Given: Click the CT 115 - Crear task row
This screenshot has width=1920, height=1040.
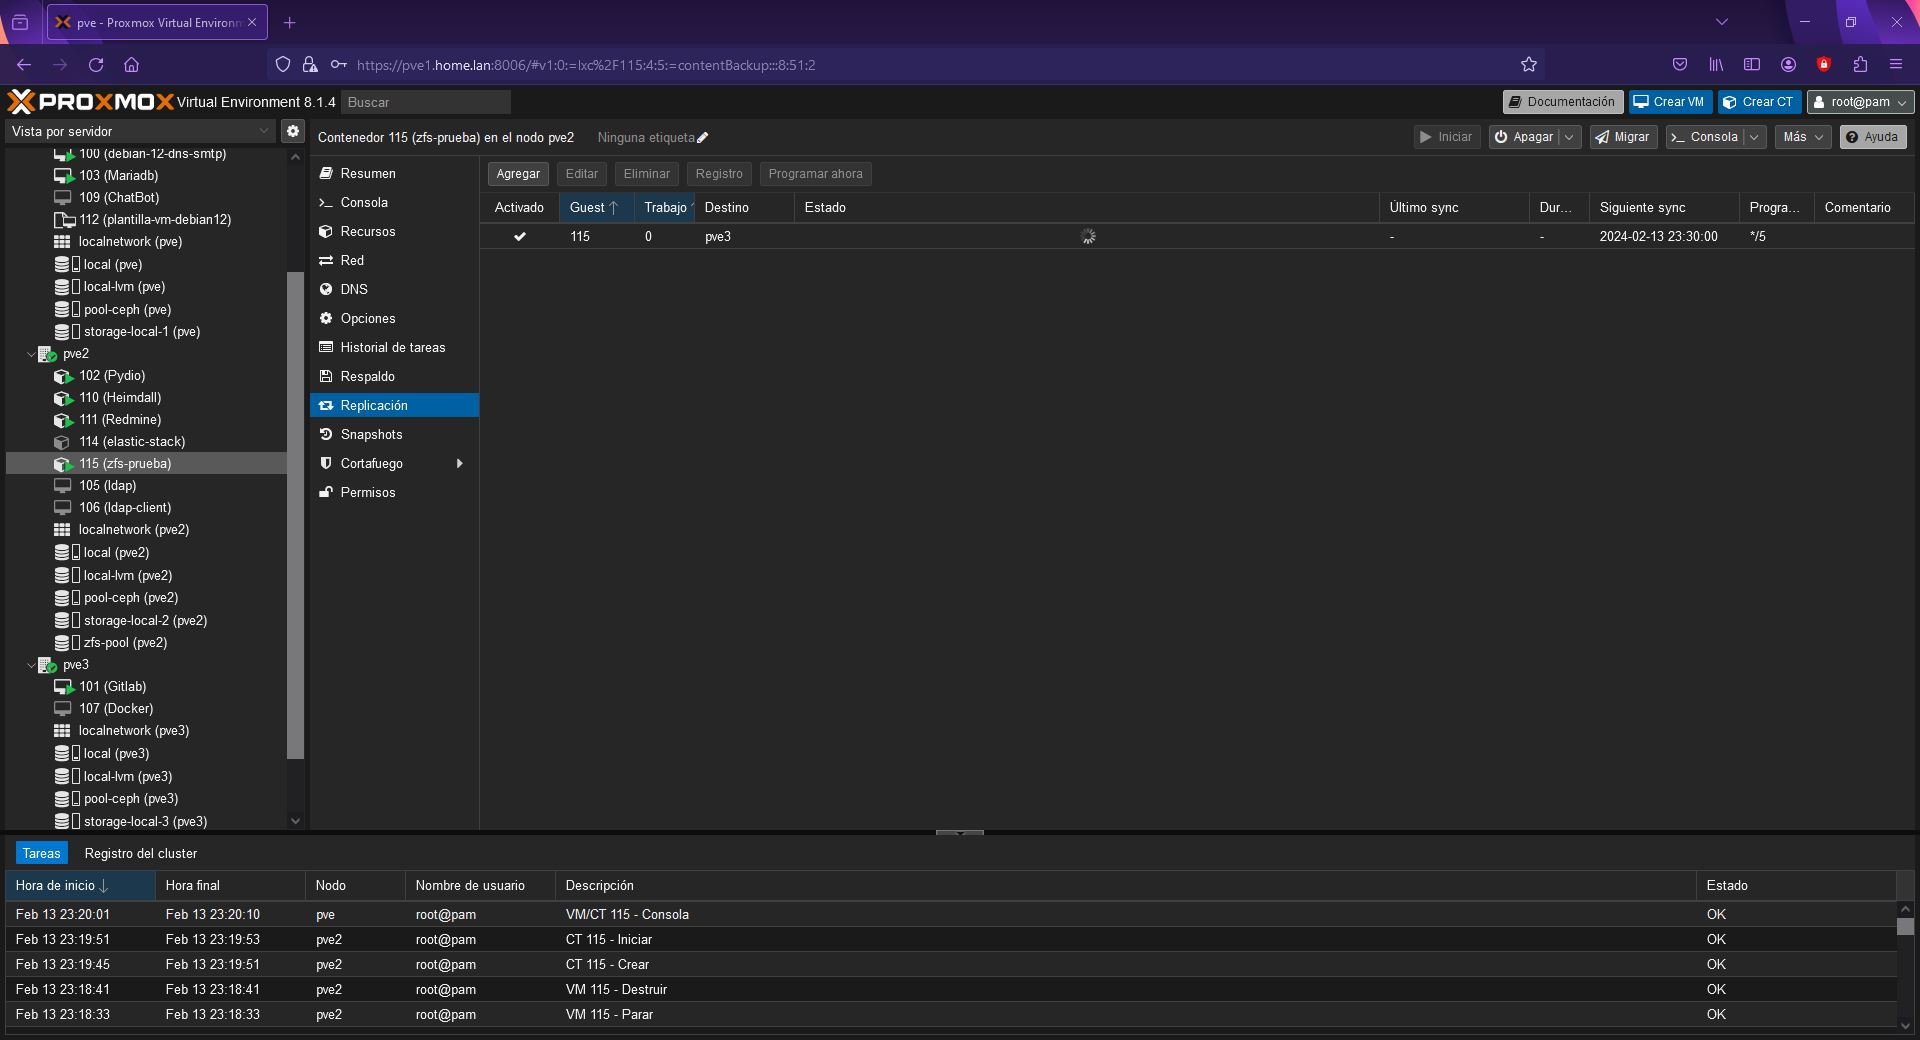Looking at the screenshot, I should (950, 965).
